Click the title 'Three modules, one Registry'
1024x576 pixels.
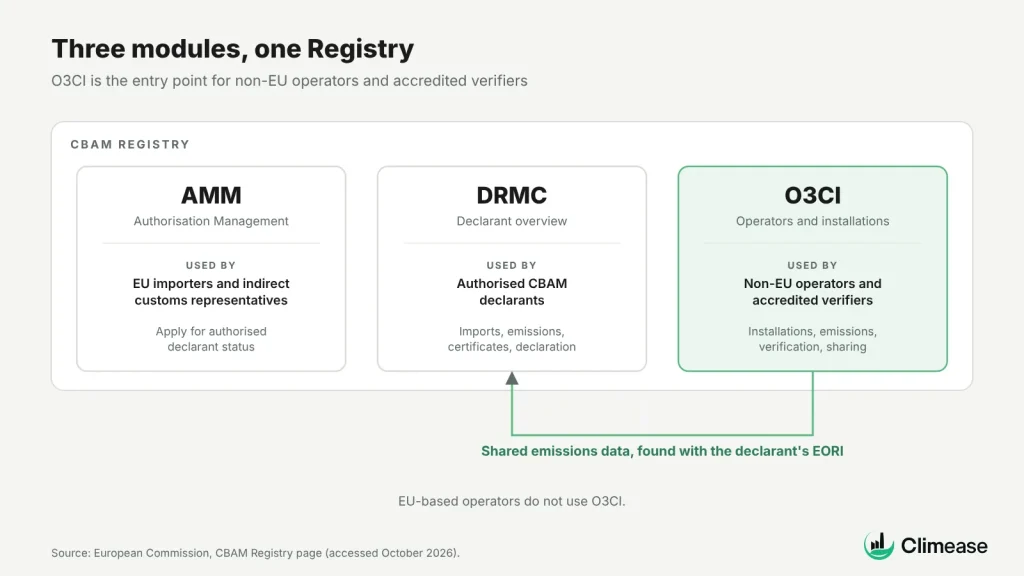coord(232,49)
